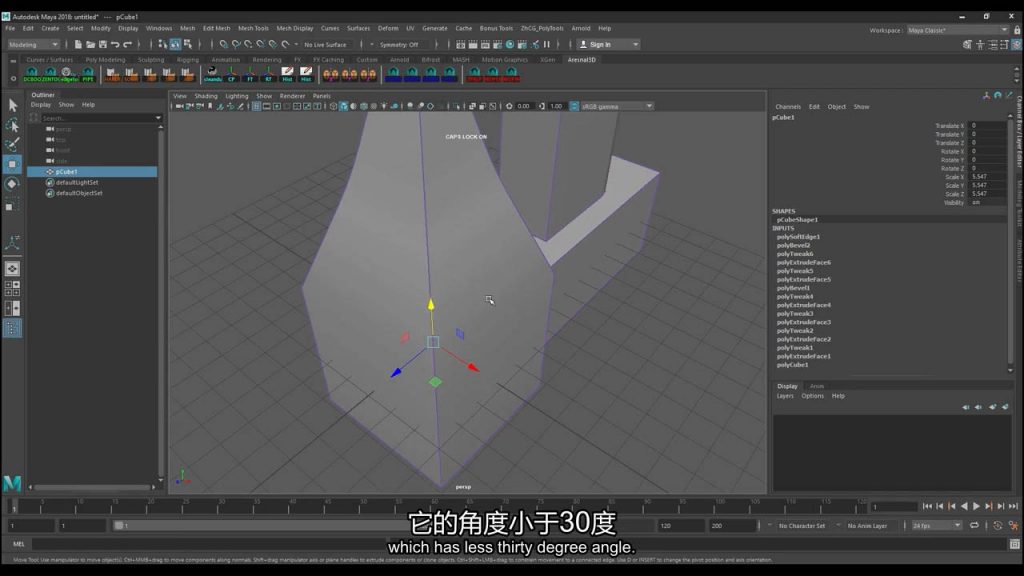Choose the Scale tool in toolbox

pos(12,205)
